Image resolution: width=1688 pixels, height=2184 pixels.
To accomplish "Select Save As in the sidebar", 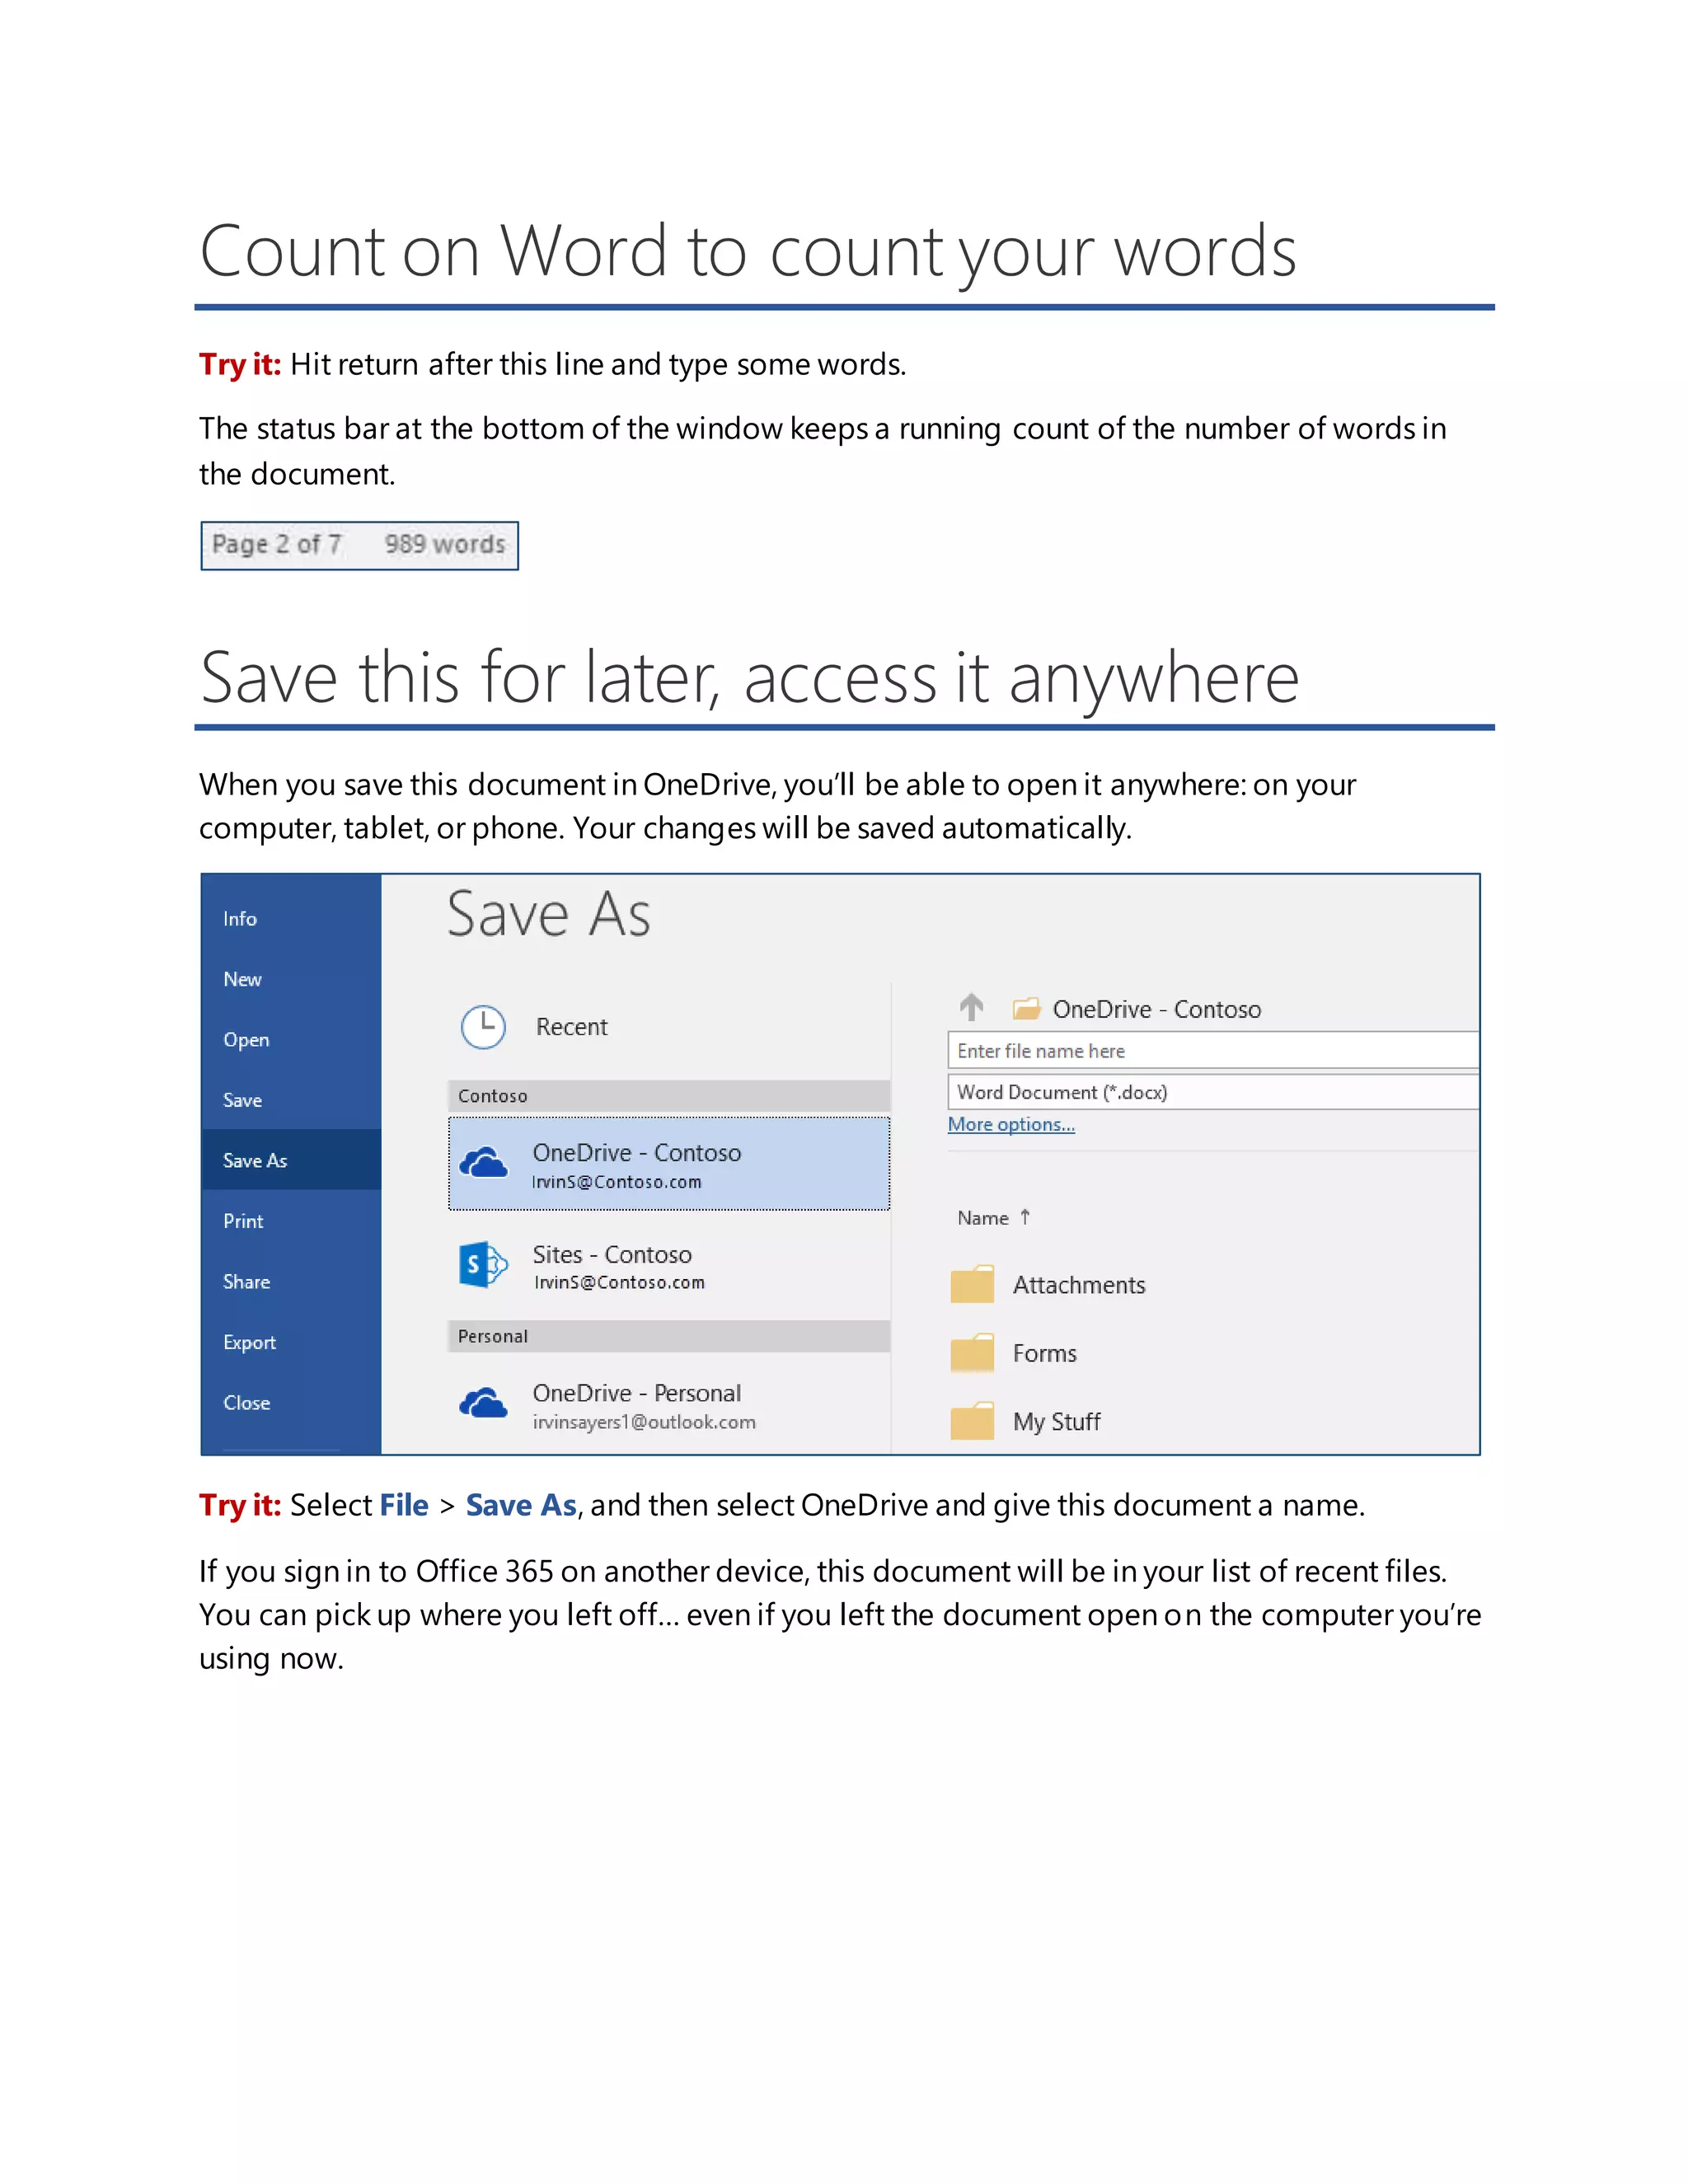I will pos(255,1161).
